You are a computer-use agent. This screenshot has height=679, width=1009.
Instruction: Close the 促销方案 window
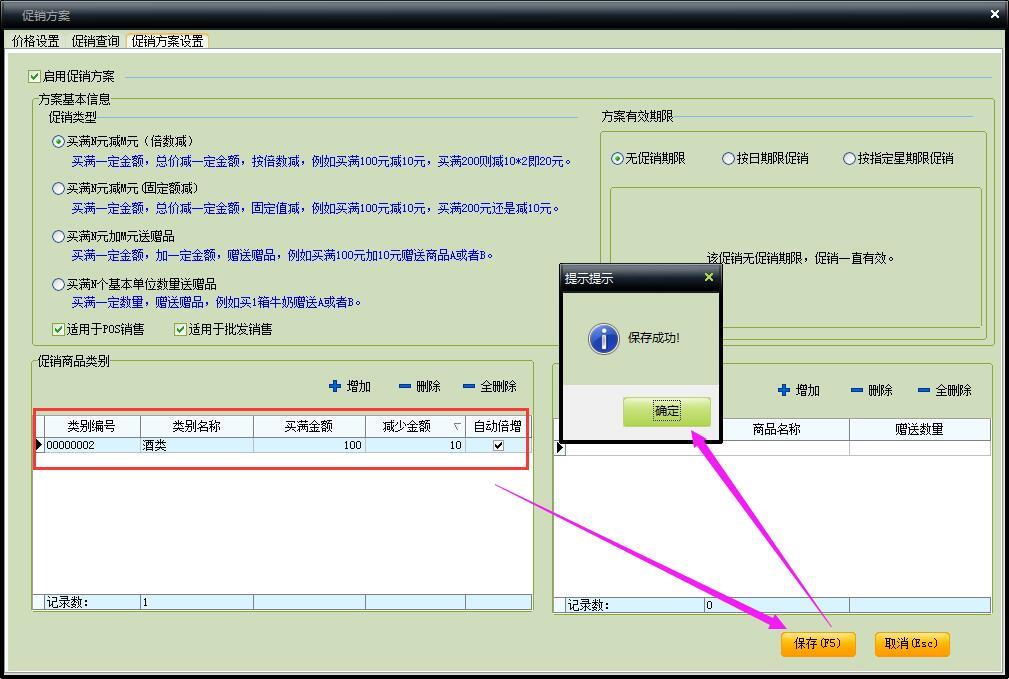point(995,14)
